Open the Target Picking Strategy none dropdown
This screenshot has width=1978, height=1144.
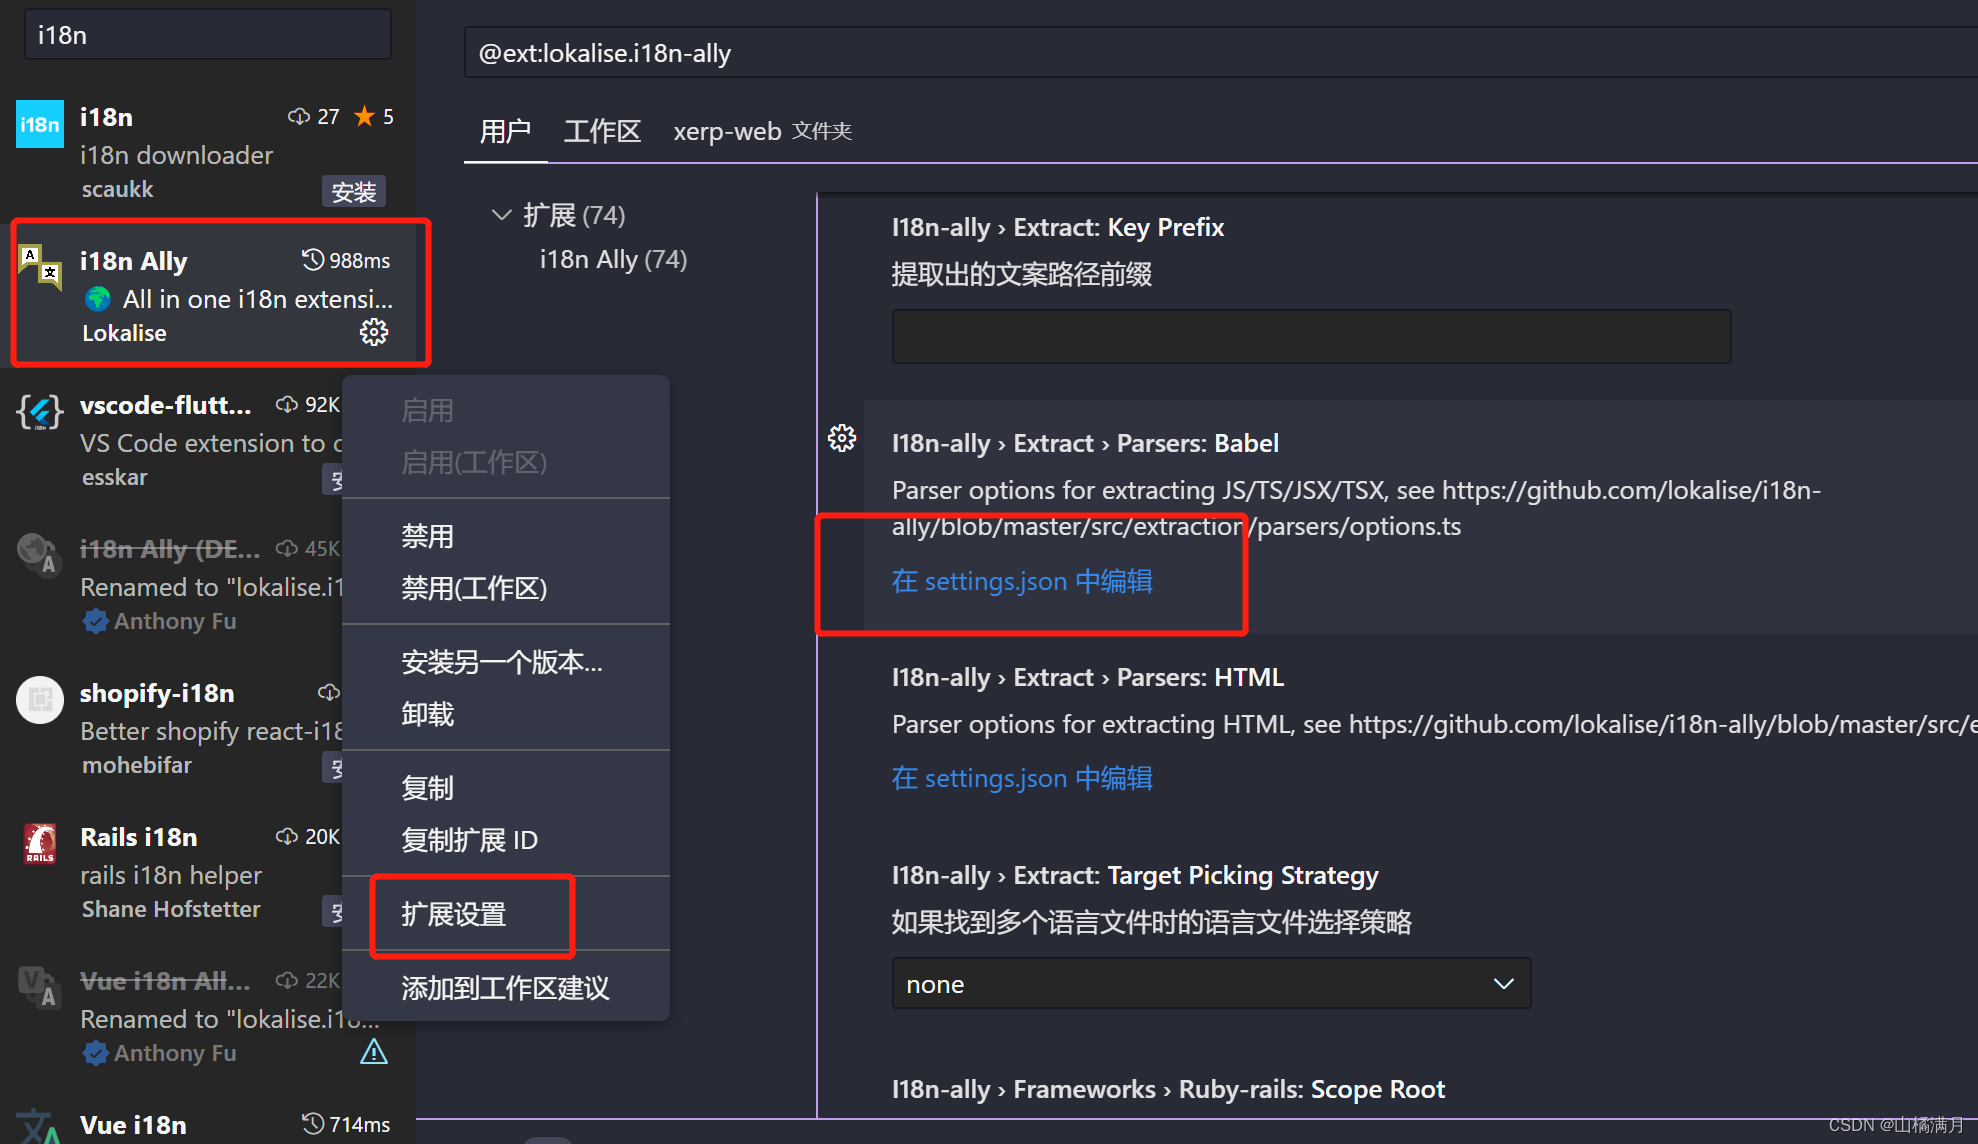[x=1210, y=984]
